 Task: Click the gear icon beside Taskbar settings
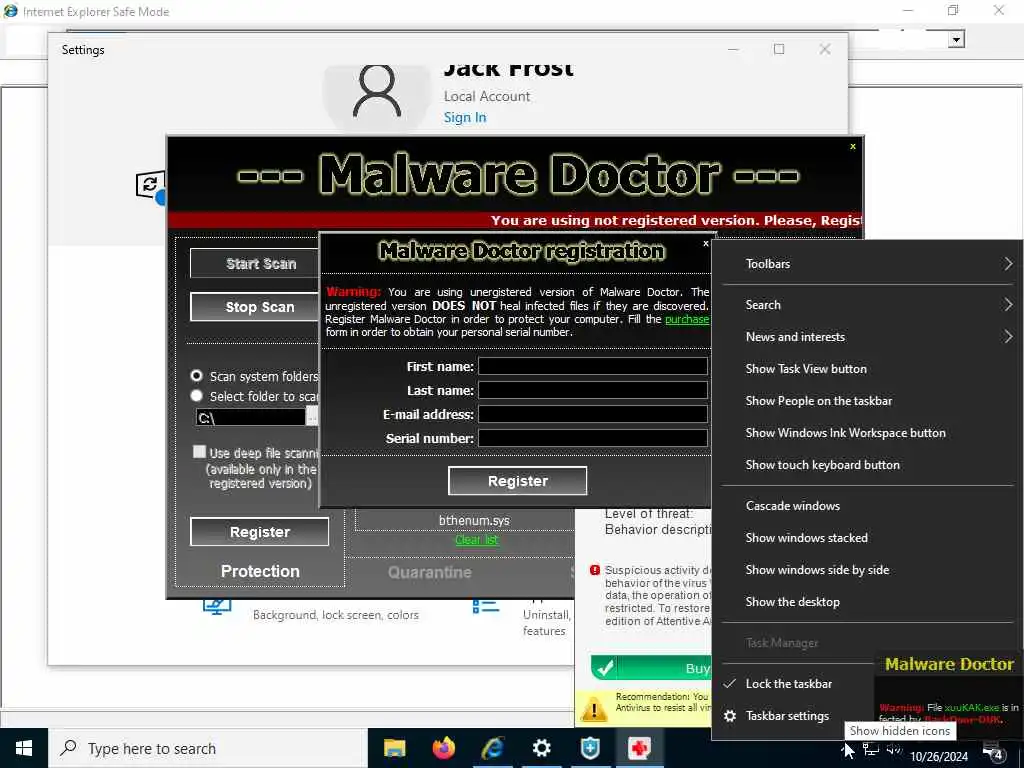point(730,716)
